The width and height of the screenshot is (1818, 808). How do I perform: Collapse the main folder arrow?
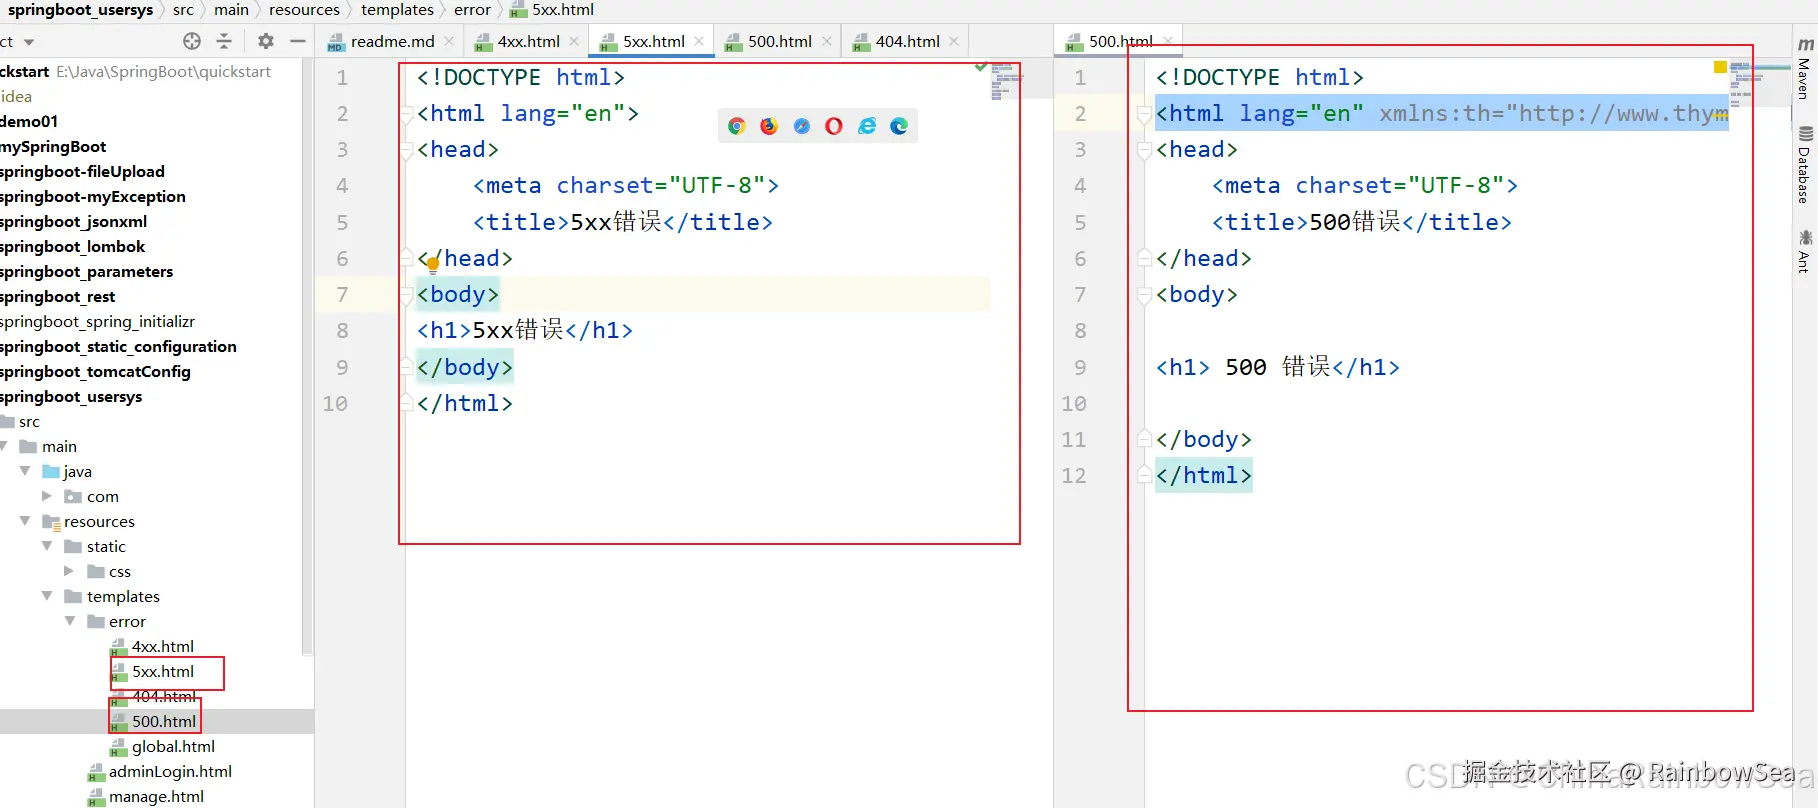[x=6, y=446]
